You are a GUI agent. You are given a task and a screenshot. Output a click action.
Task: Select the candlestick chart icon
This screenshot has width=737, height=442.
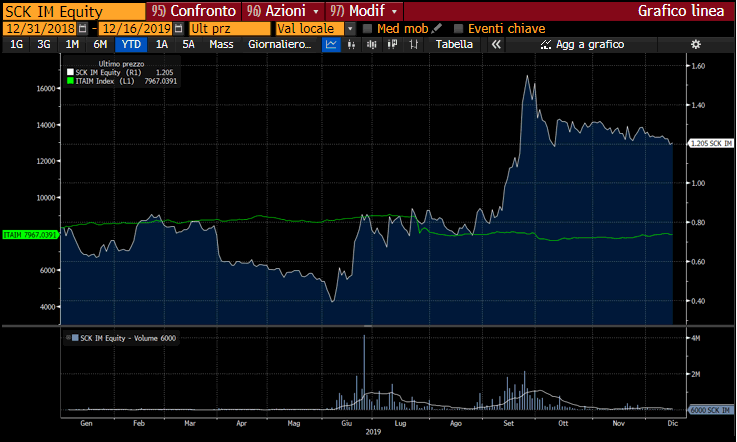(x=351, y=44)
